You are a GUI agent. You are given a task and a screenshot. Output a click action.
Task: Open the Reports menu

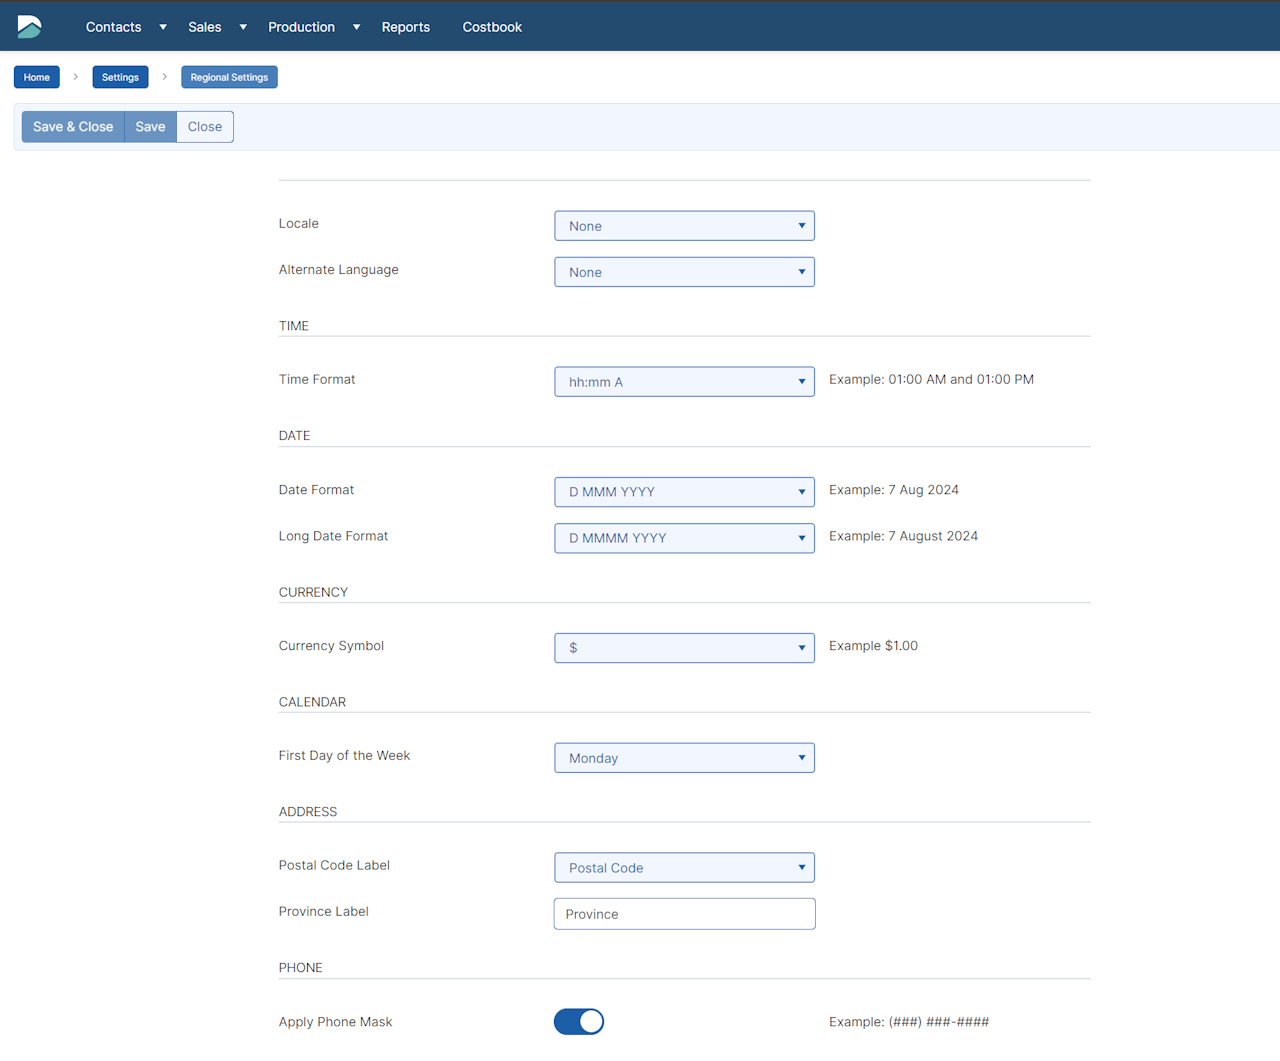[x=405, y=27]
